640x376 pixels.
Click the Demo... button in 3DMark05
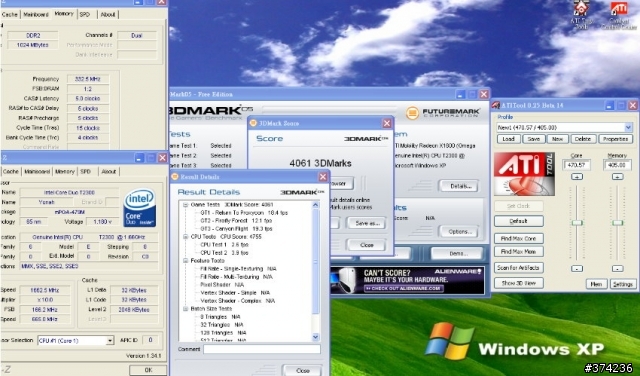(456, 254)
